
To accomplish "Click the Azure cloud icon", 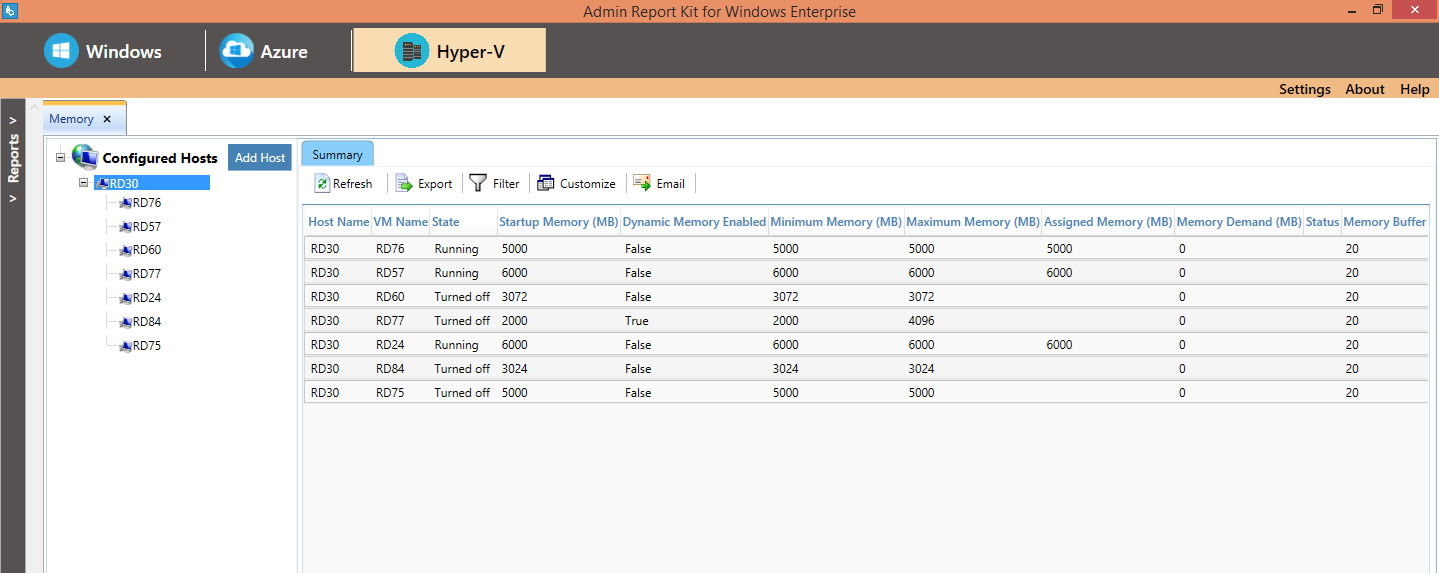I will tap(237, 51).
